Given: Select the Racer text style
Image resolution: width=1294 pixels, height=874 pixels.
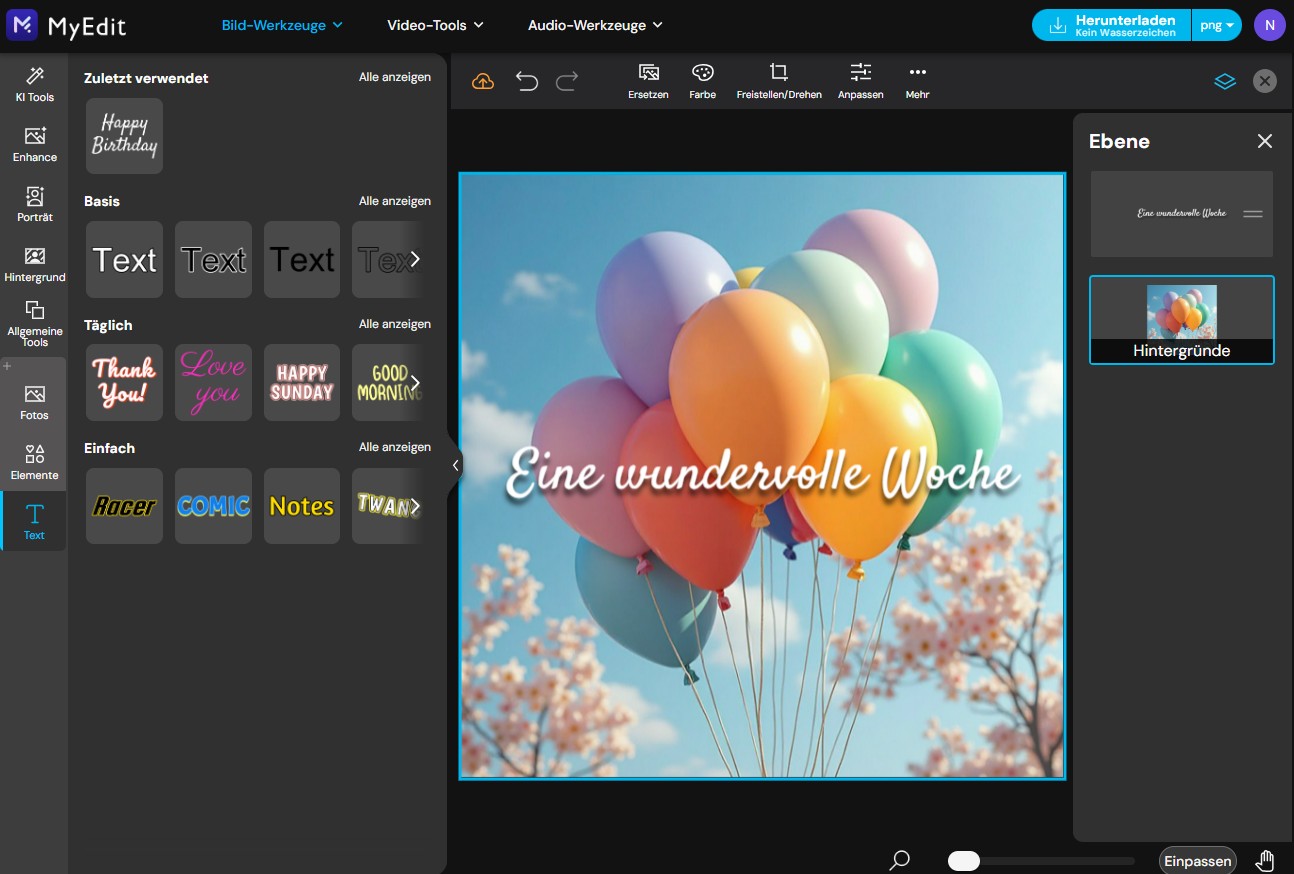Looking at the screenshot, I should click(x=124, y=506).
